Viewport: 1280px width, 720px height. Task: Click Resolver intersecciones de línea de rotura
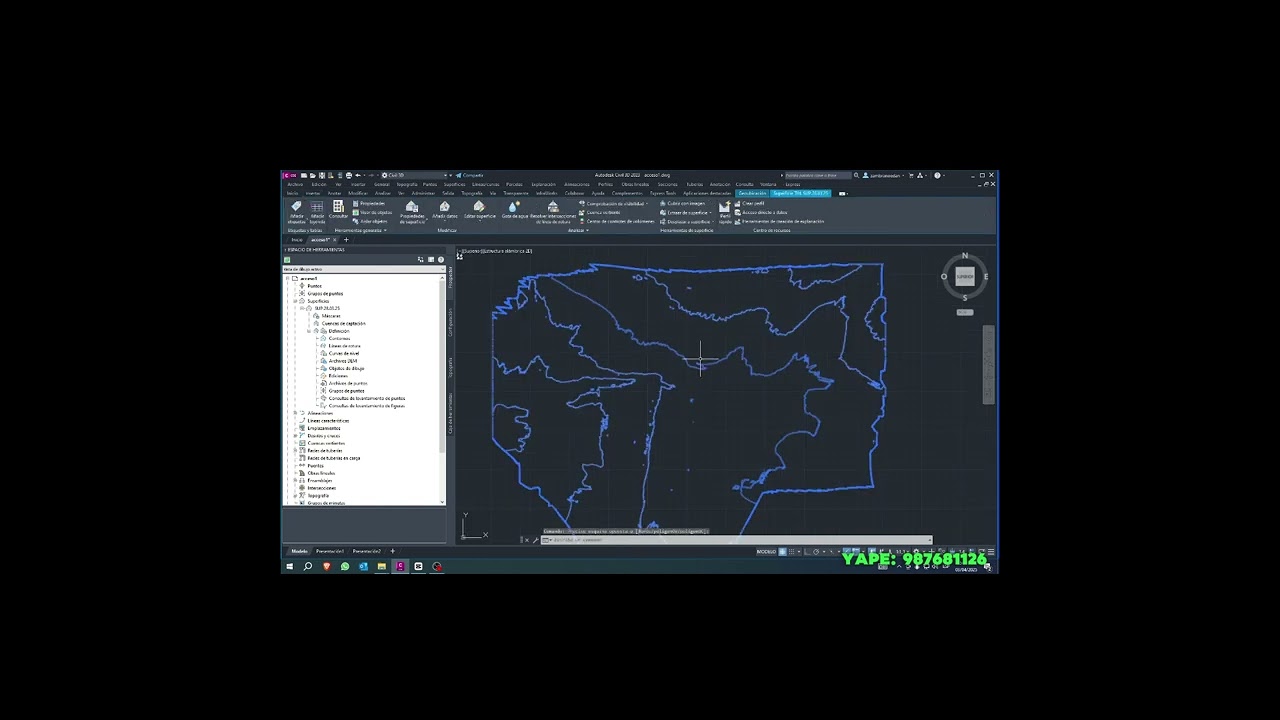pos(553,211)
